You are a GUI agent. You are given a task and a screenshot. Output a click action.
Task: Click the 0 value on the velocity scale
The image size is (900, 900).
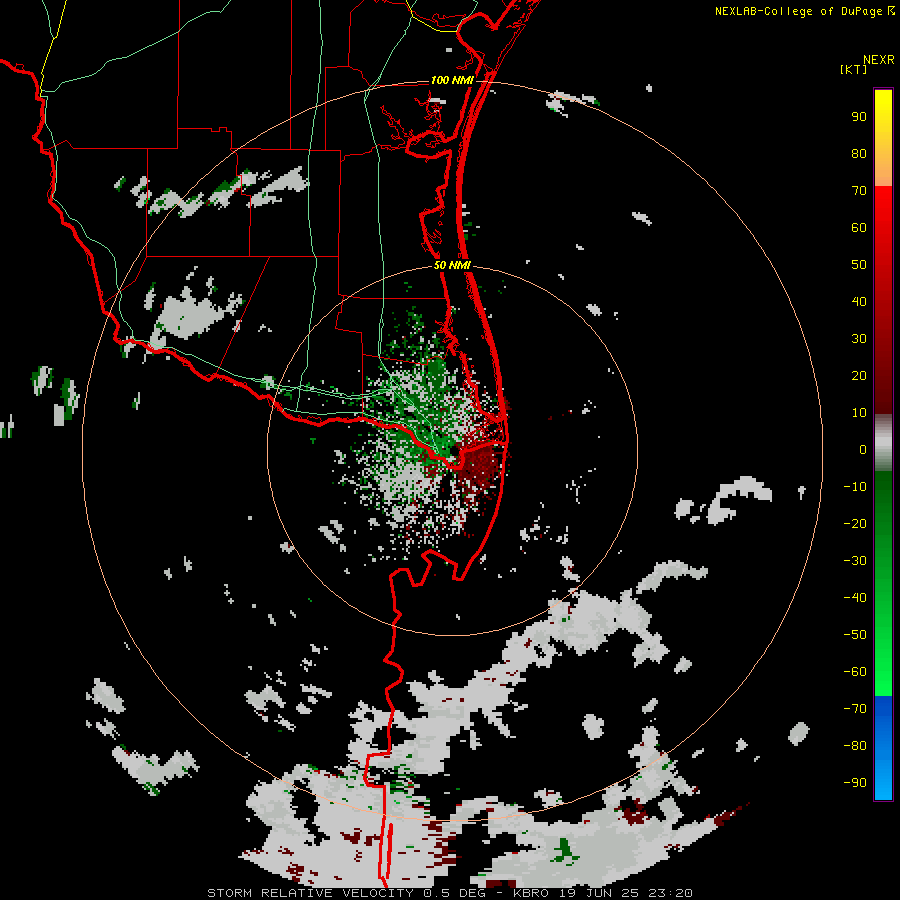pos(863,450)
